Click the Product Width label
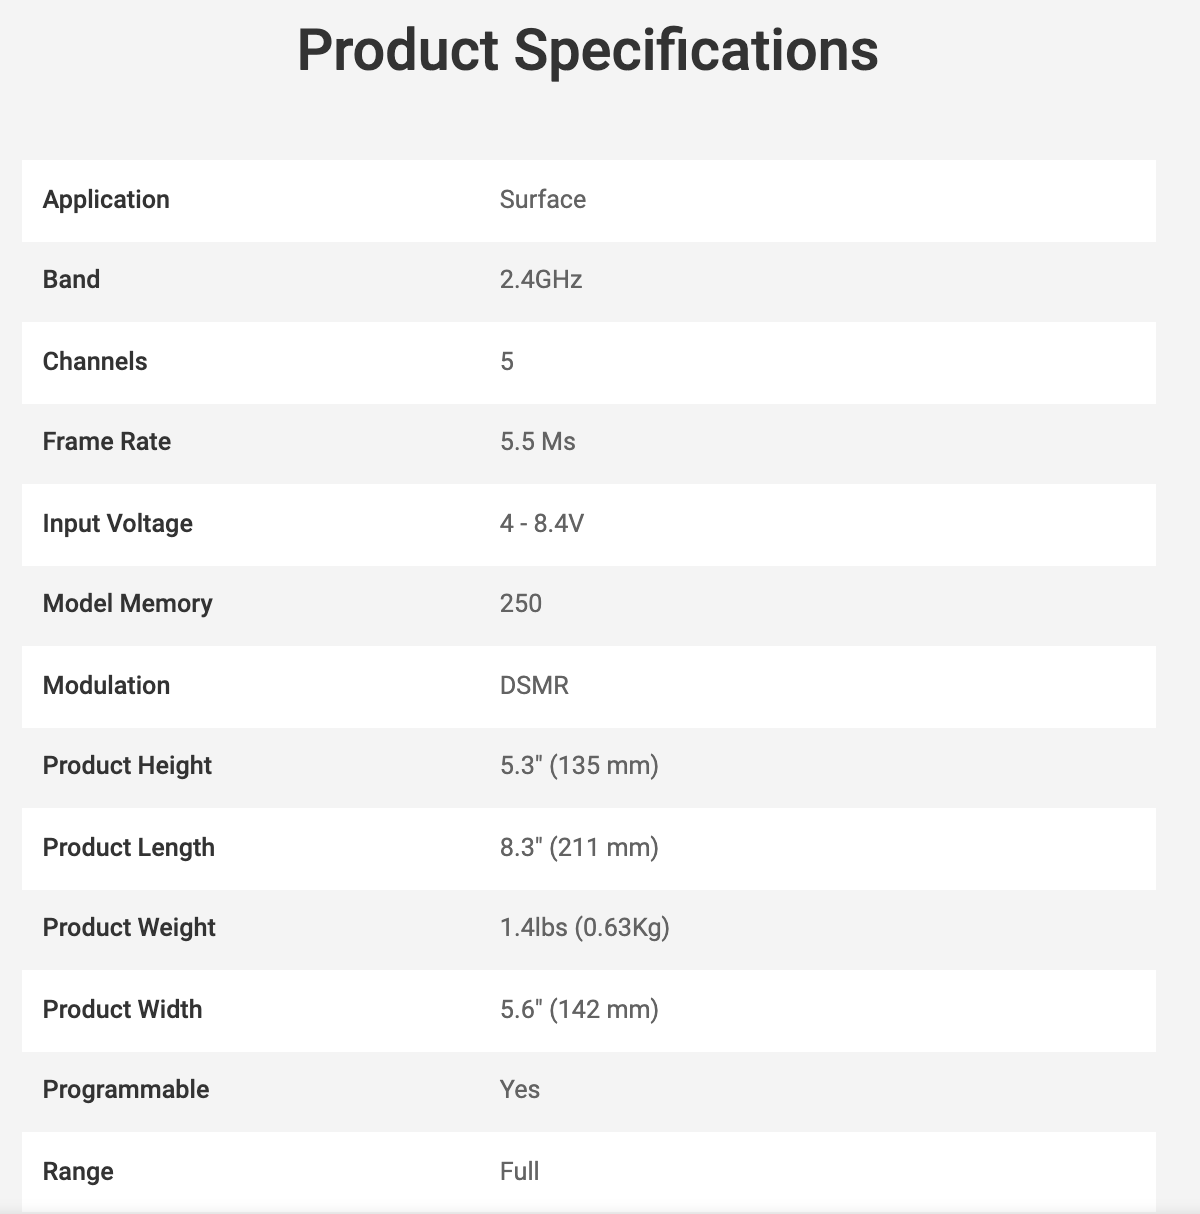This screenshot has width=1200, height=1214. tap(122, 1010)
